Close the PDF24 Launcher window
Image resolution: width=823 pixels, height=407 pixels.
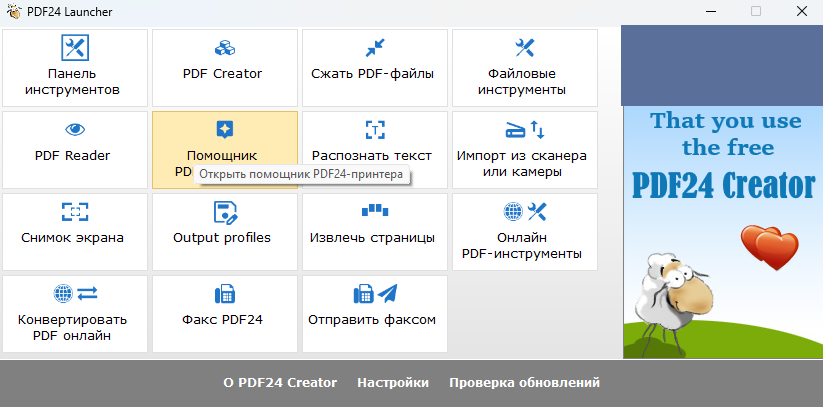802,12
